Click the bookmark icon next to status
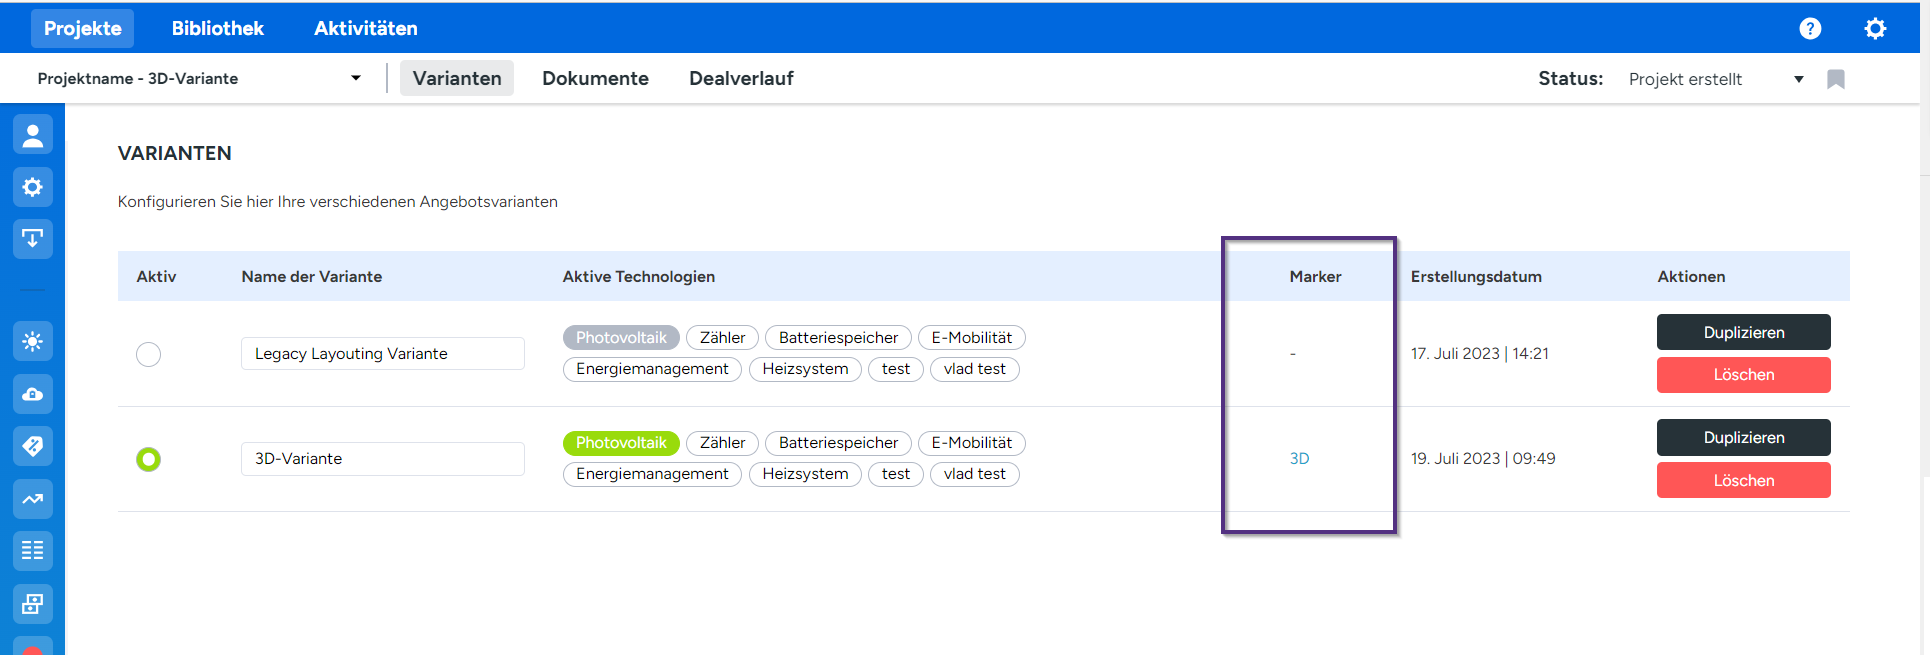 [x=1835, y=79]
